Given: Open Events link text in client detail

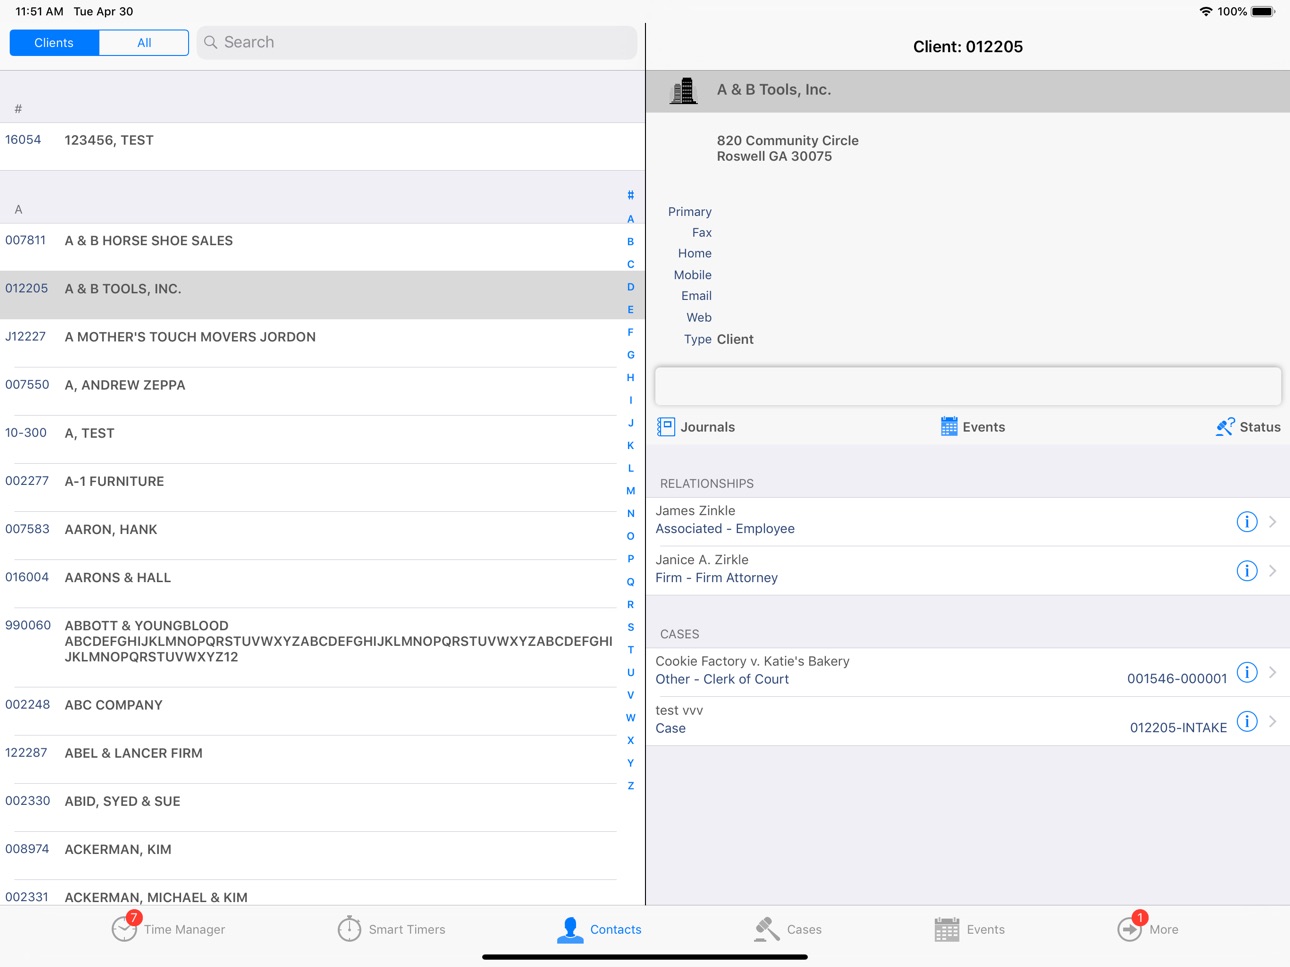Looking at the screenshot, I should click(984, 427).
